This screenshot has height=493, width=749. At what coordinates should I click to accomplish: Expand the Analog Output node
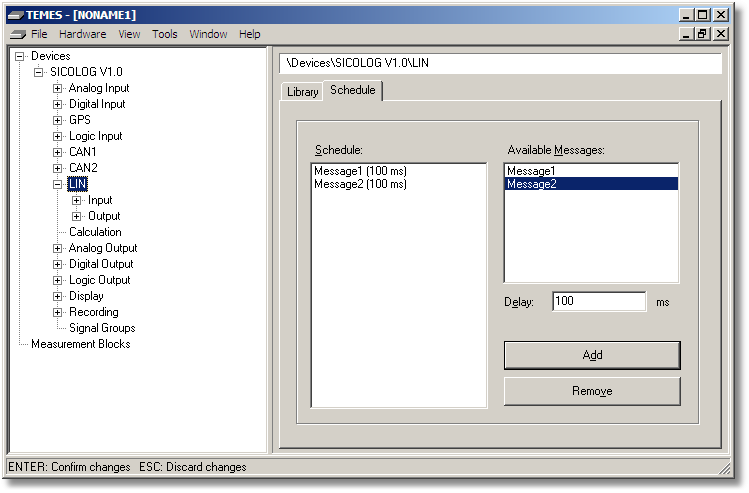tap(57, 248)
